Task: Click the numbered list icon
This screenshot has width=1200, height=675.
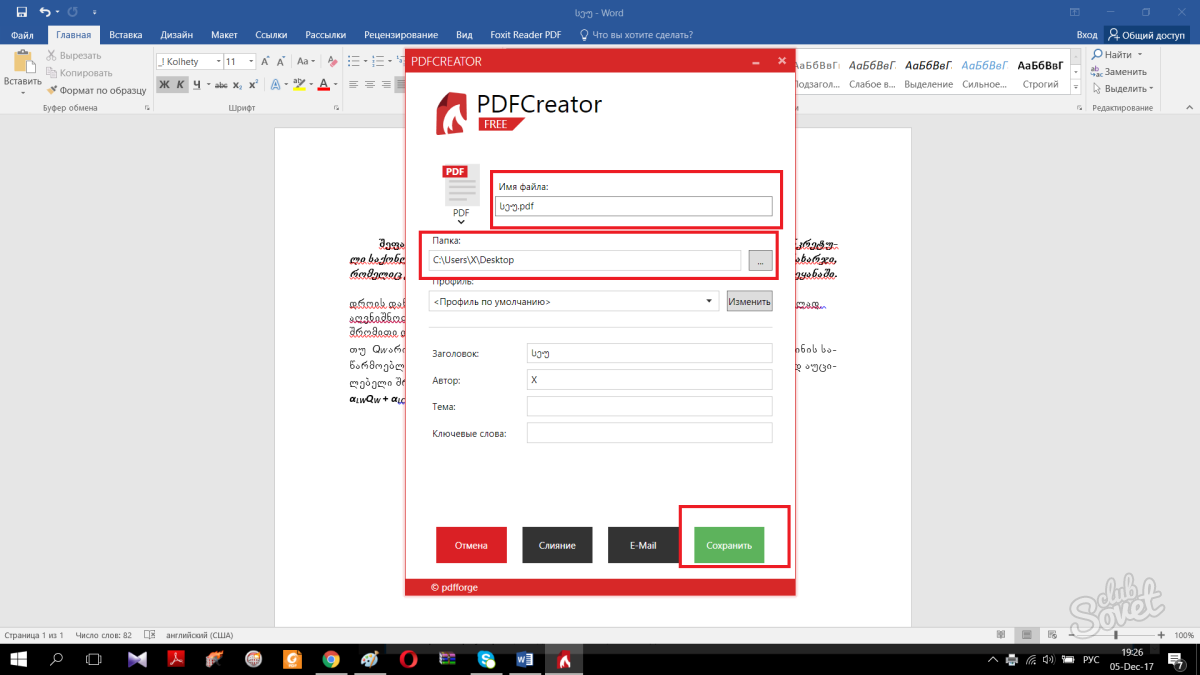Action: 380,62
